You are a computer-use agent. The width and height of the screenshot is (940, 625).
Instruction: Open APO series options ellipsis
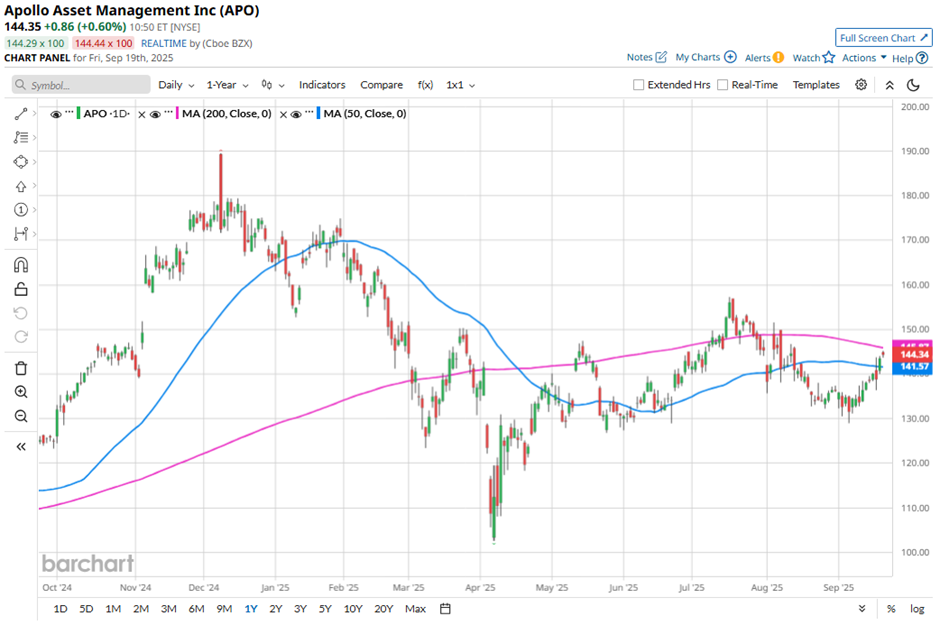(70, 113)
